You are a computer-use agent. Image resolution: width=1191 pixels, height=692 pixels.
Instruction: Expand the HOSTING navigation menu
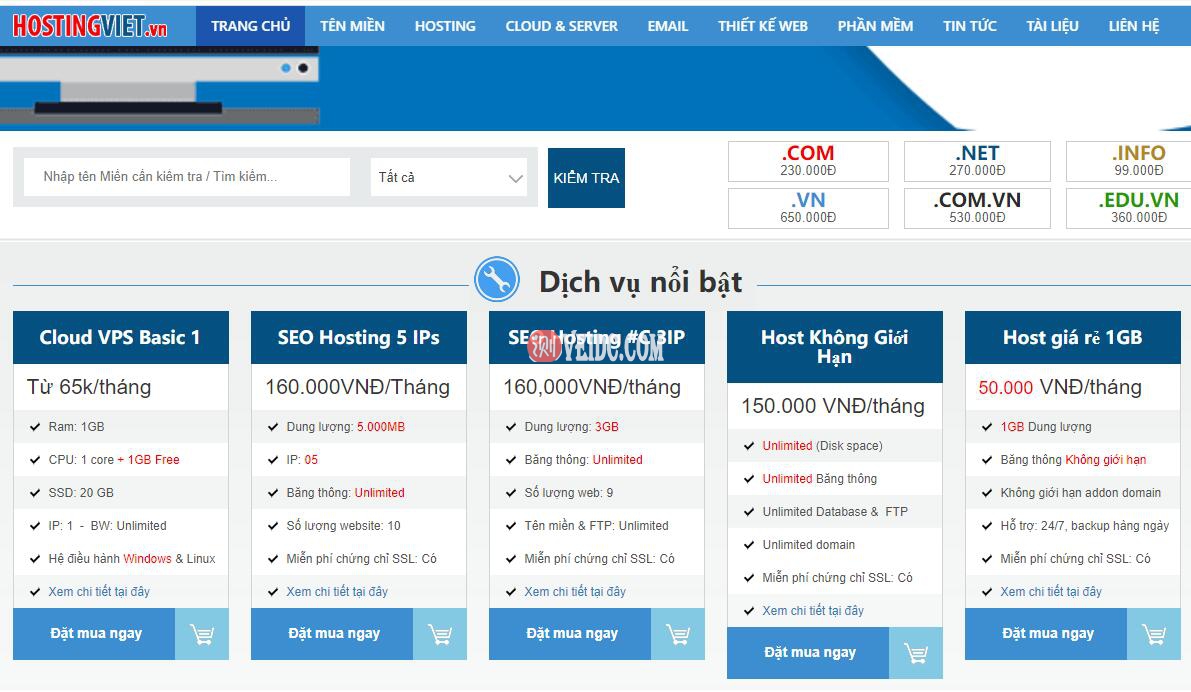(x=444, y=26)
